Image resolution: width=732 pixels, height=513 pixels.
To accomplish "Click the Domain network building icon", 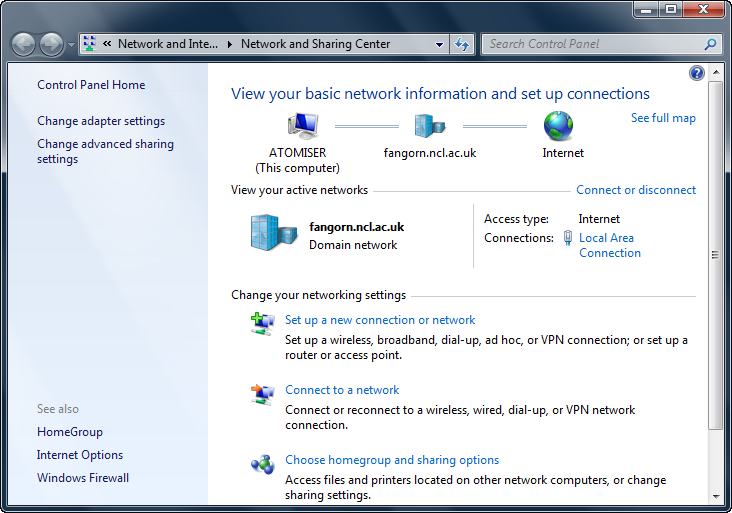I will (x=273, y=233).
